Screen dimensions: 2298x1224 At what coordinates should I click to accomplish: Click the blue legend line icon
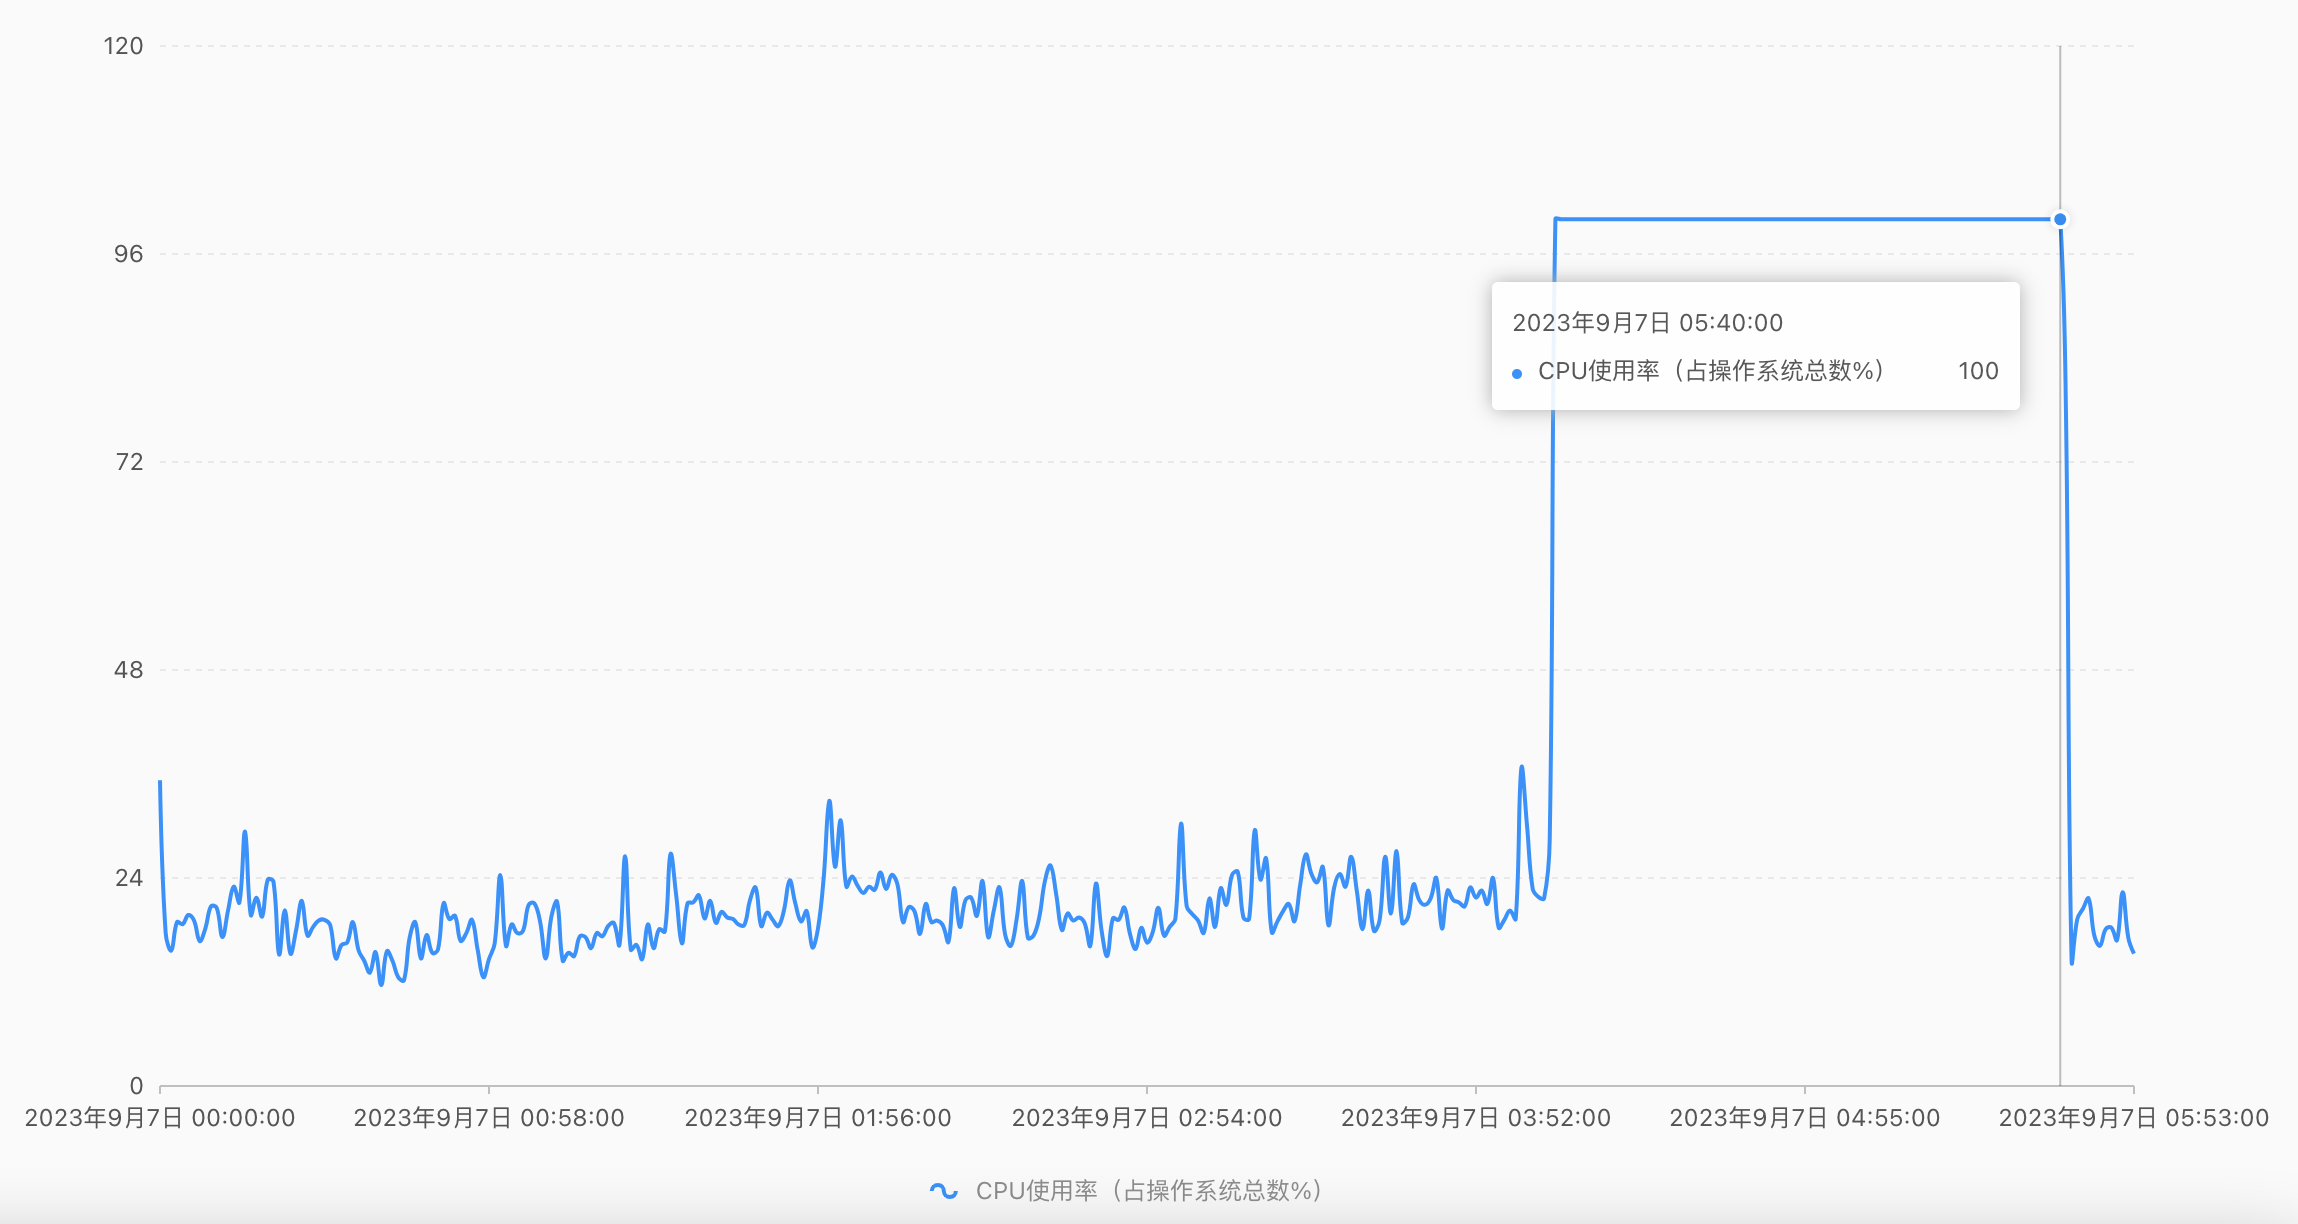click(943, 1190)
